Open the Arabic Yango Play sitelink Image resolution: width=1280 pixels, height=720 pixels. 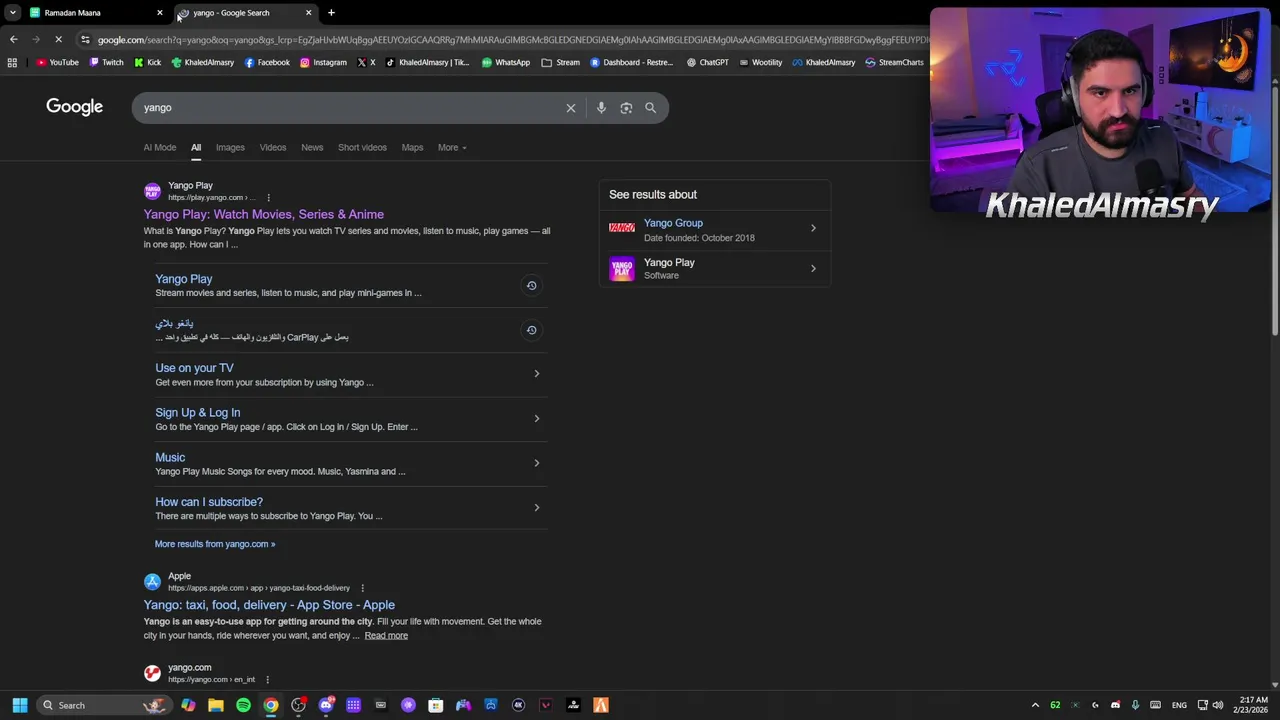tap(174, 324)
